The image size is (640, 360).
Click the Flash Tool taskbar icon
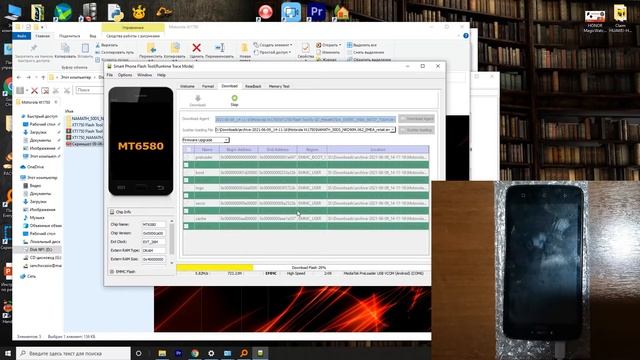point(260,353)
